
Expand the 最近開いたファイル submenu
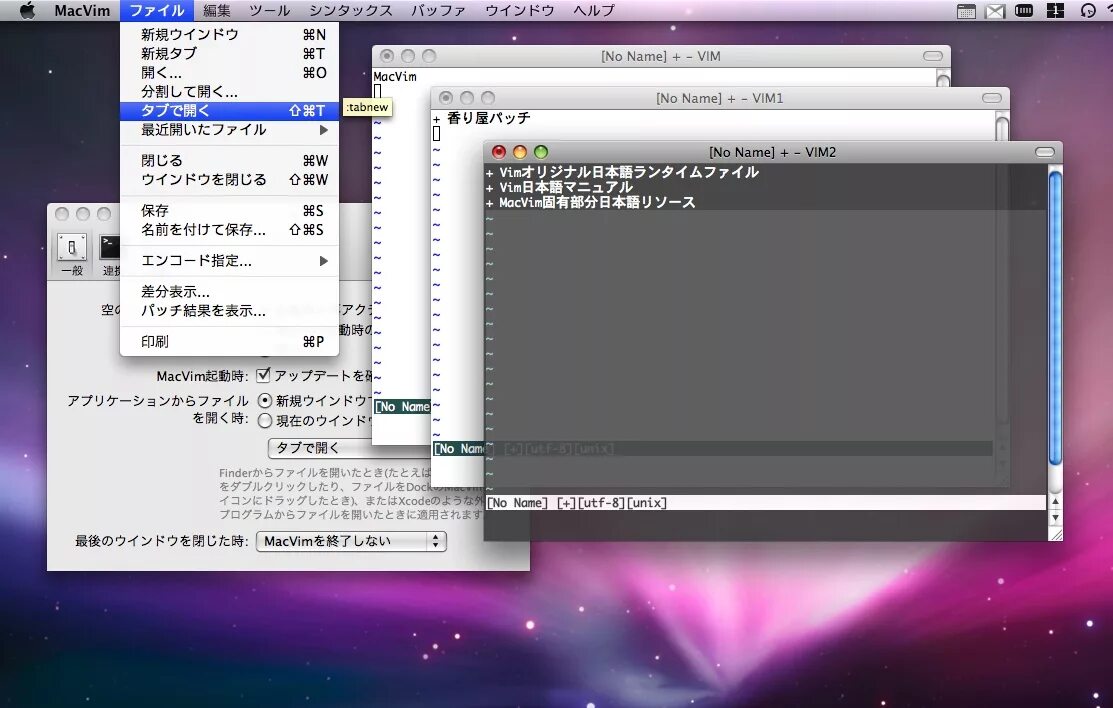click(229, 130)
